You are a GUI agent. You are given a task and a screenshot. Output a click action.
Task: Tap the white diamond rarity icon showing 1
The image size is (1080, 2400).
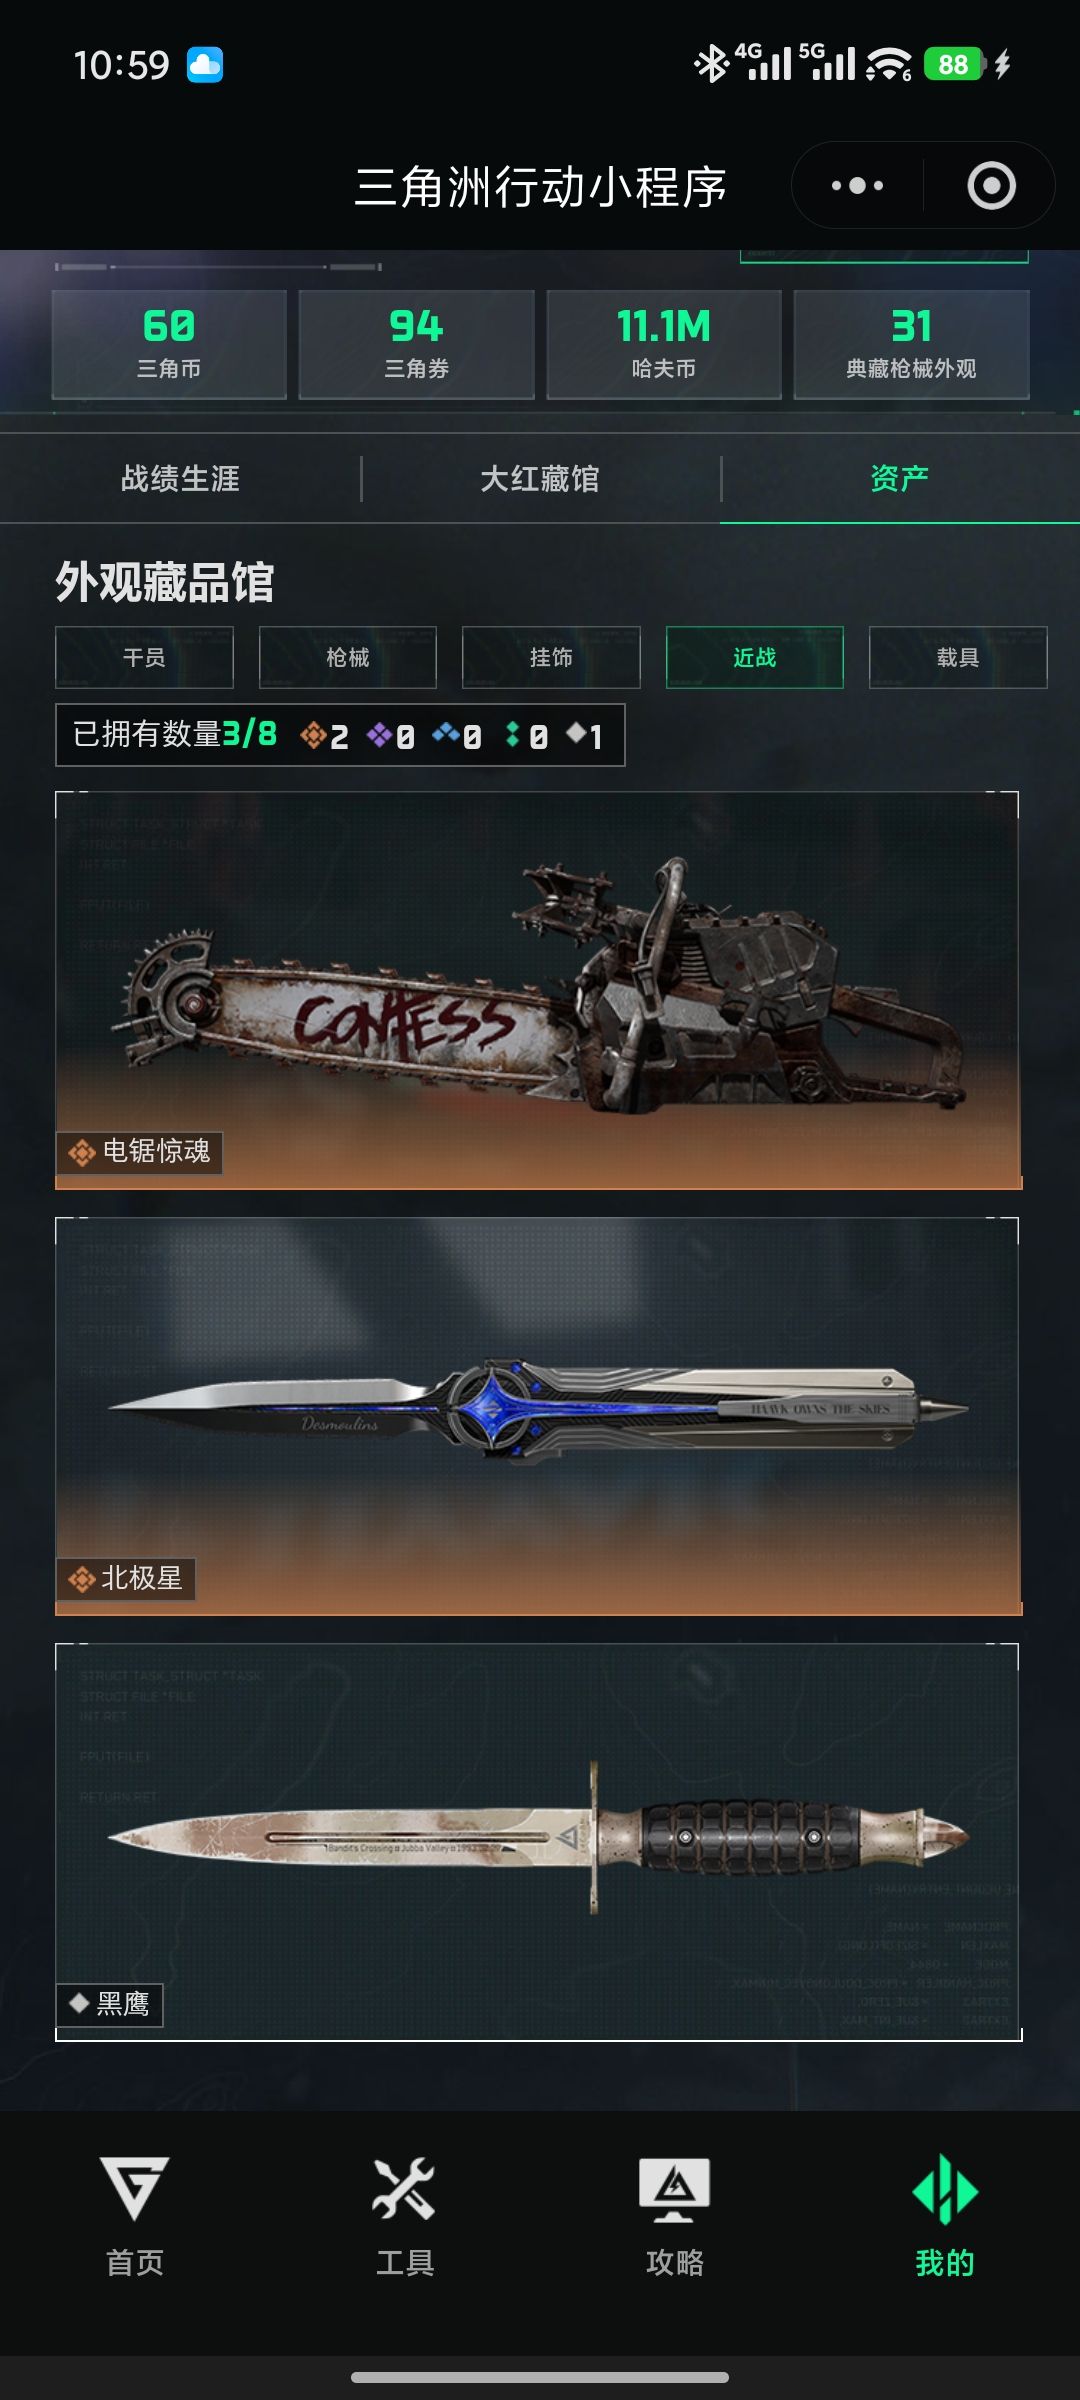[576, 734]
